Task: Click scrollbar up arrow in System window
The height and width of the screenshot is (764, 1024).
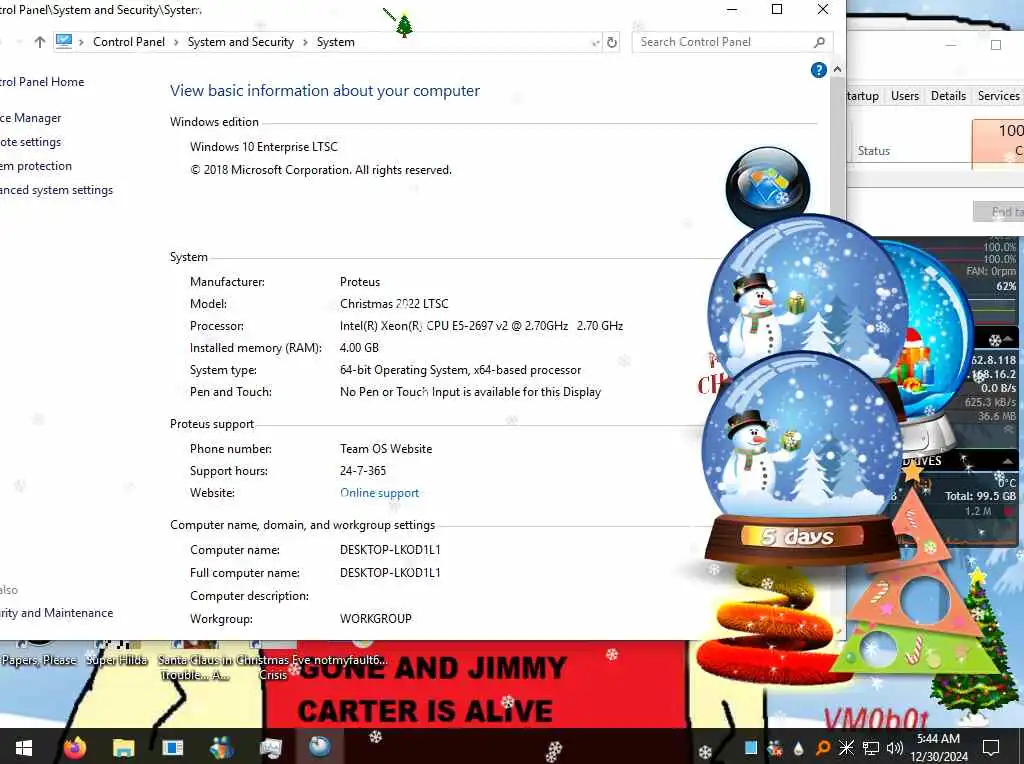Action: [x=837, y=69]
